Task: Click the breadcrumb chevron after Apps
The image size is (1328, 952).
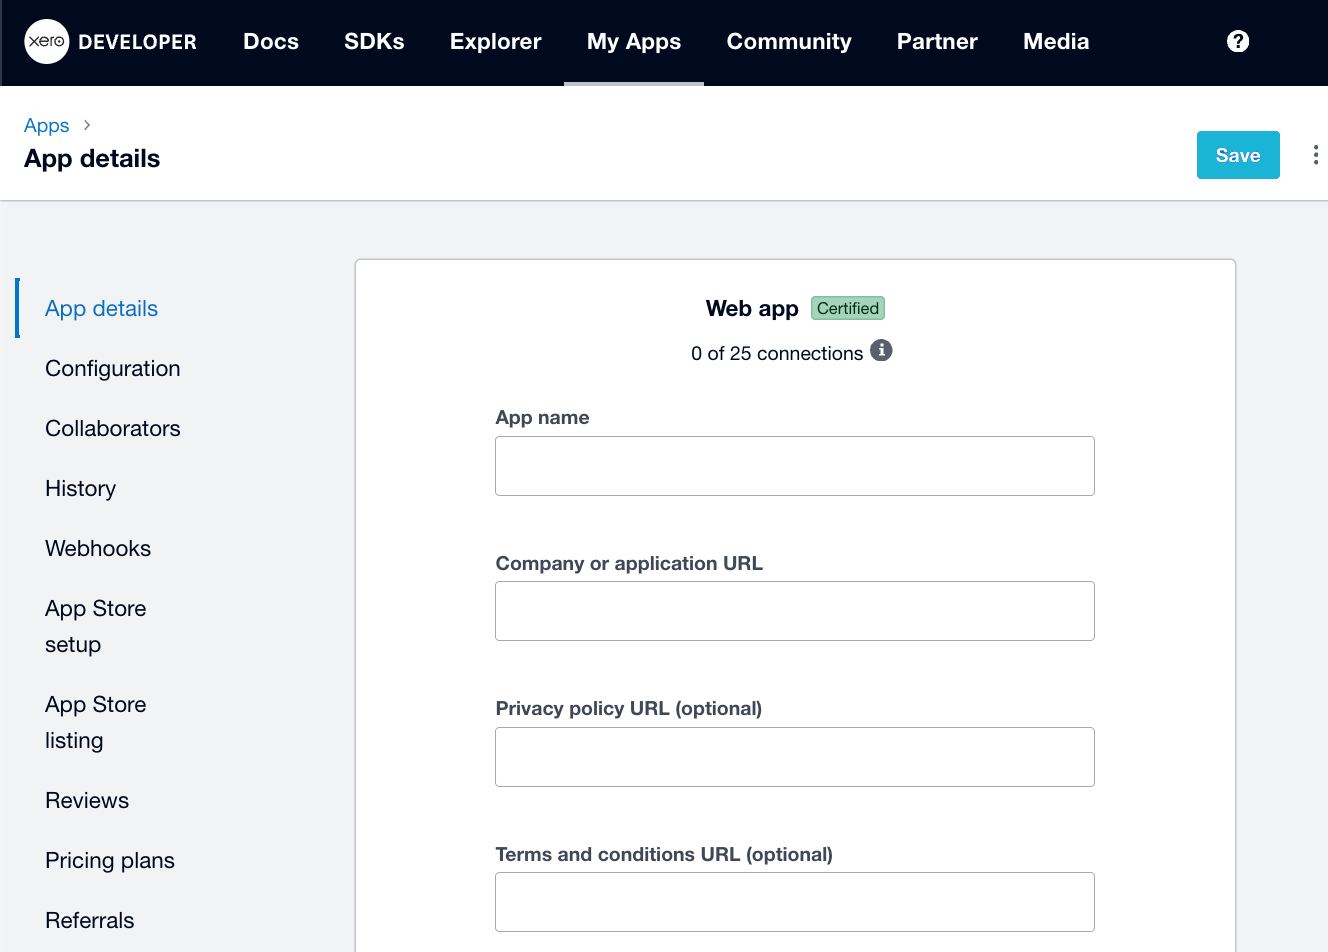Action: pyautogui.click(x=86, y=125)
